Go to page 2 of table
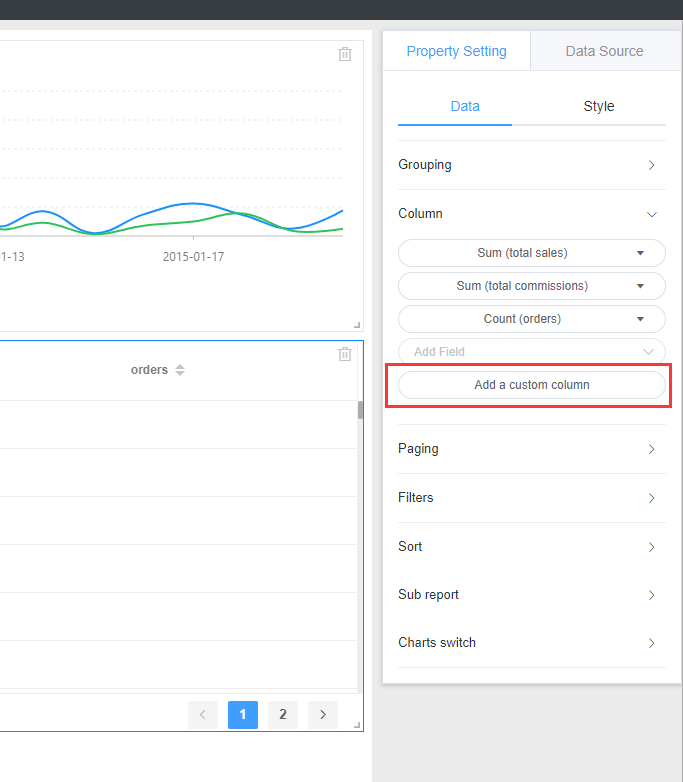The image size is (683, 782). [x=283, y=715]
